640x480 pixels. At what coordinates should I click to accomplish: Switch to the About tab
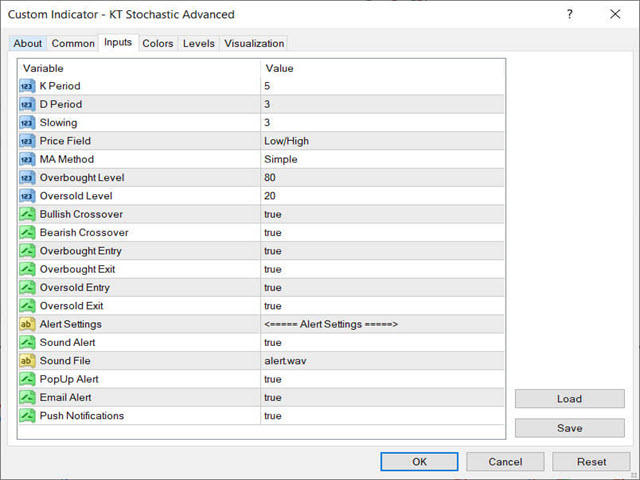click(x=28, y=43)
